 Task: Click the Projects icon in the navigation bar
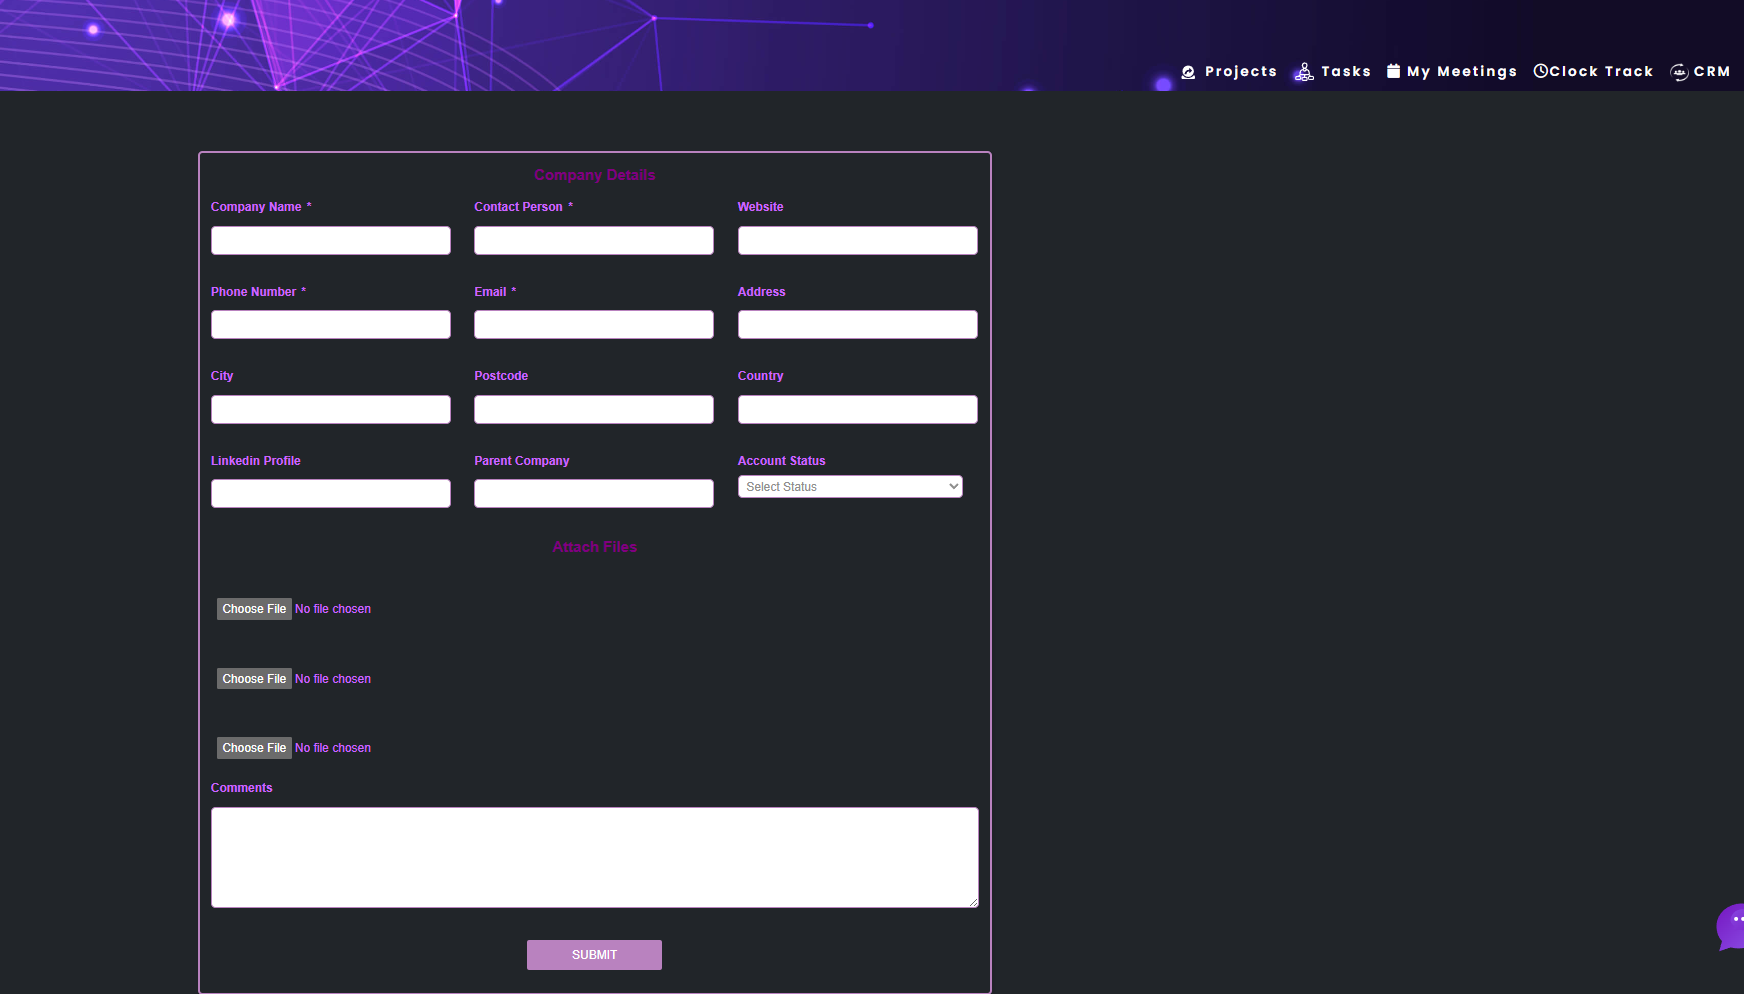pyautogui.click(x=1188, y=72)
